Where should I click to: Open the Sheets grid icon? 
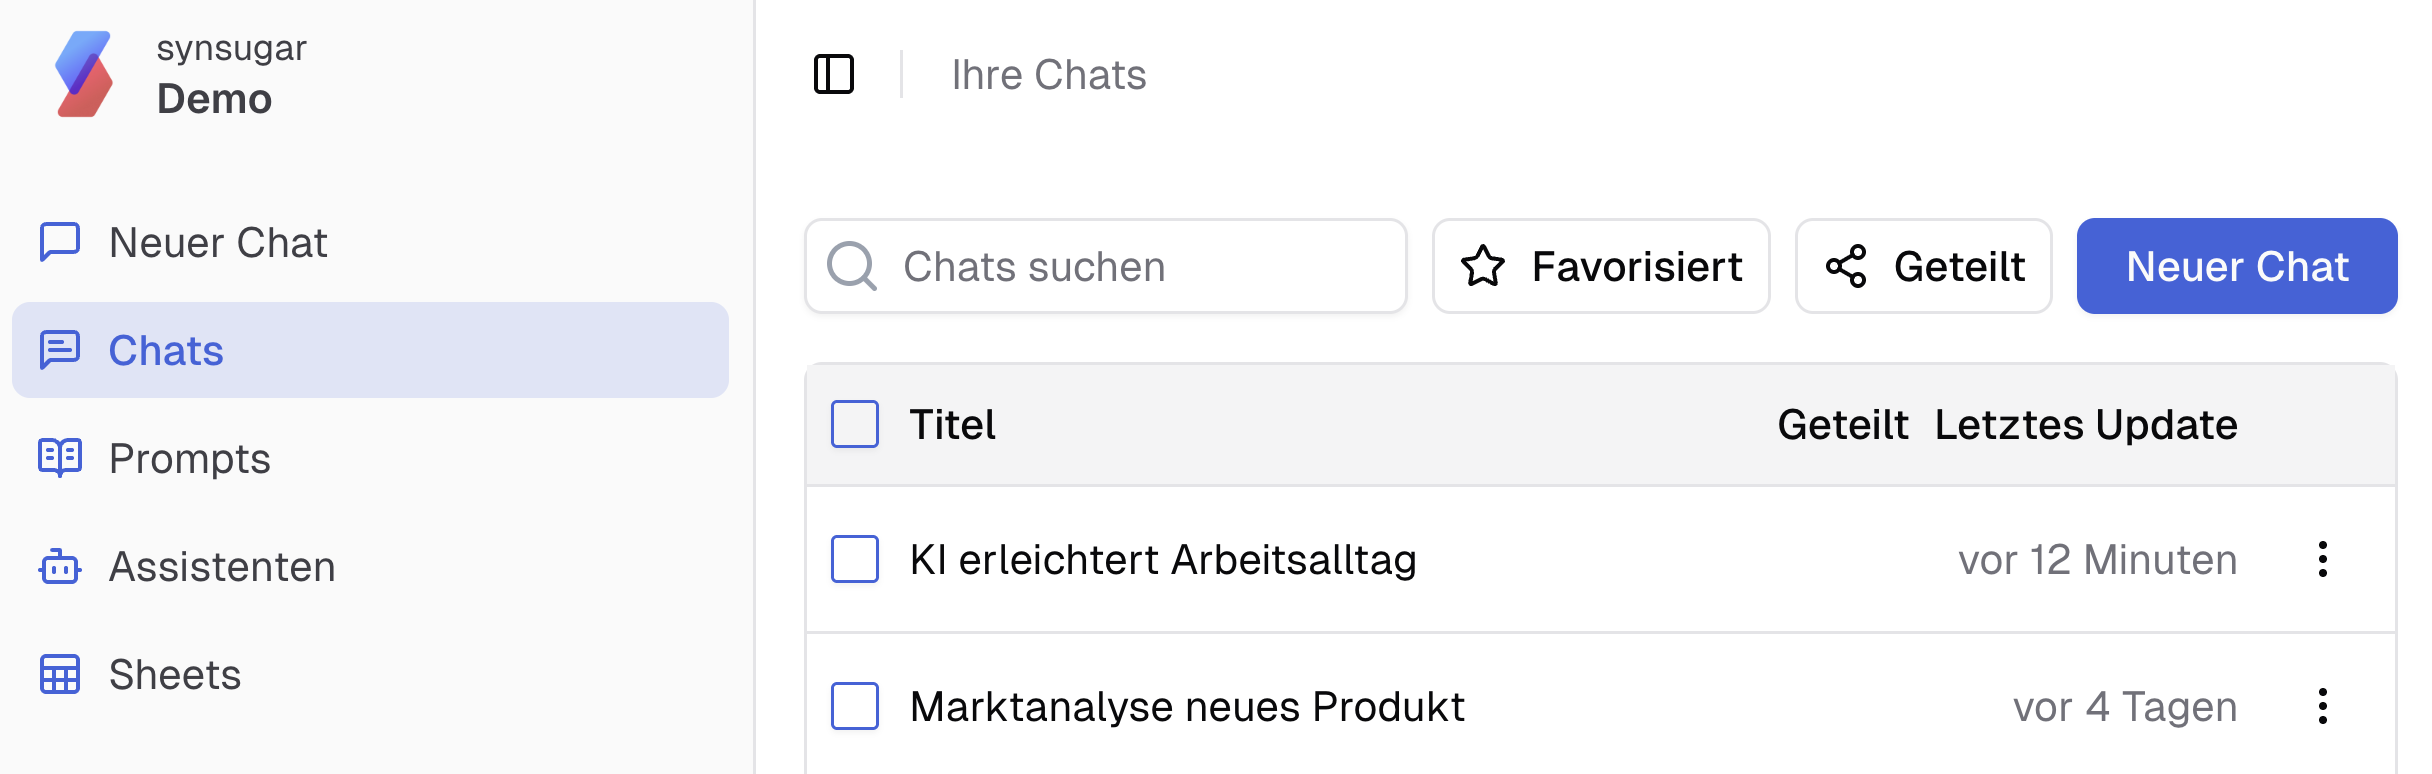click(61, 675)
